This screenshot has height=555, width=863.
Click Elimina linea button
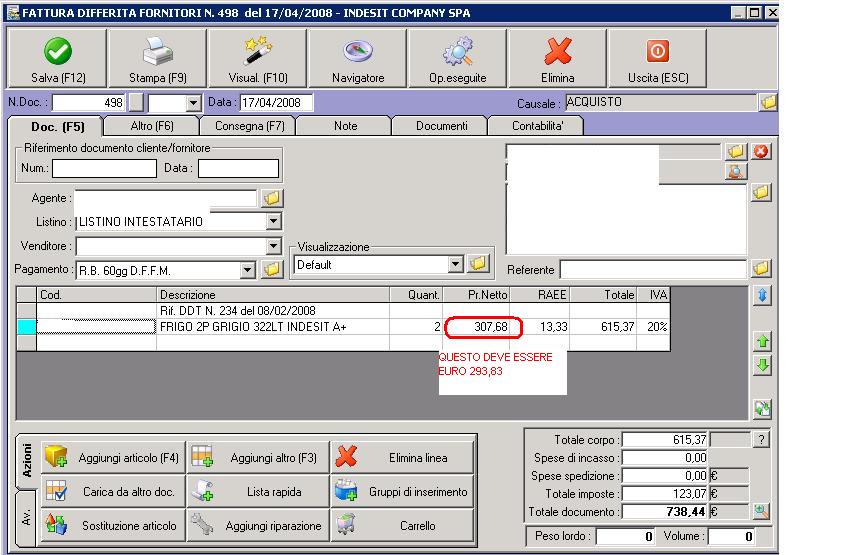pyautogui.click(x=402, y=458)
